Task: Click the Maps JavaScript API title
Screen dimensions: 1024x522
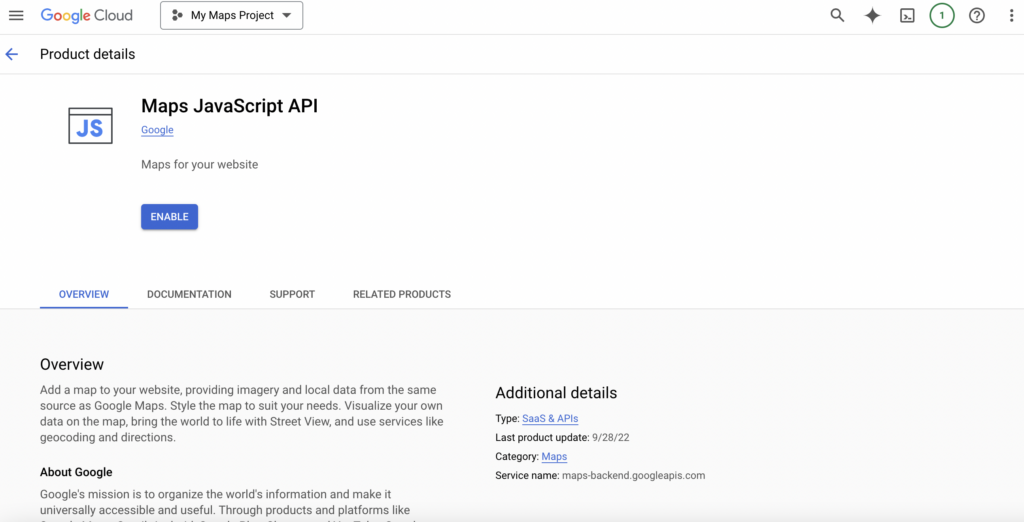Action: click(229, 106)
